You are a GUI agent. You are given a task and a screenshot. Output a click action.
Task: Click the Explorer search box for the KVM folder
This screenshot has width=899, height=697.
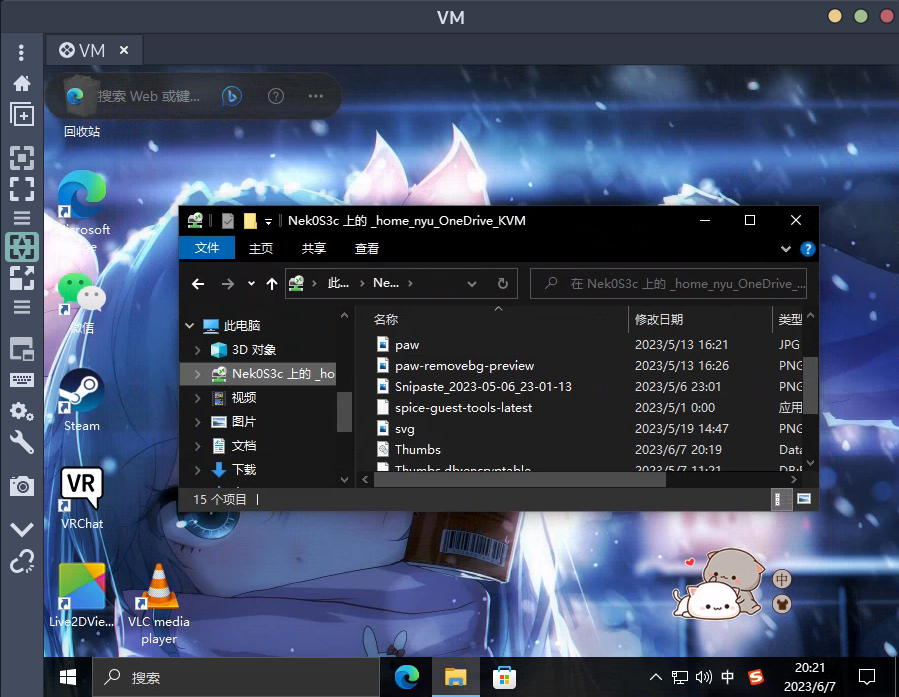pos(669,284)
